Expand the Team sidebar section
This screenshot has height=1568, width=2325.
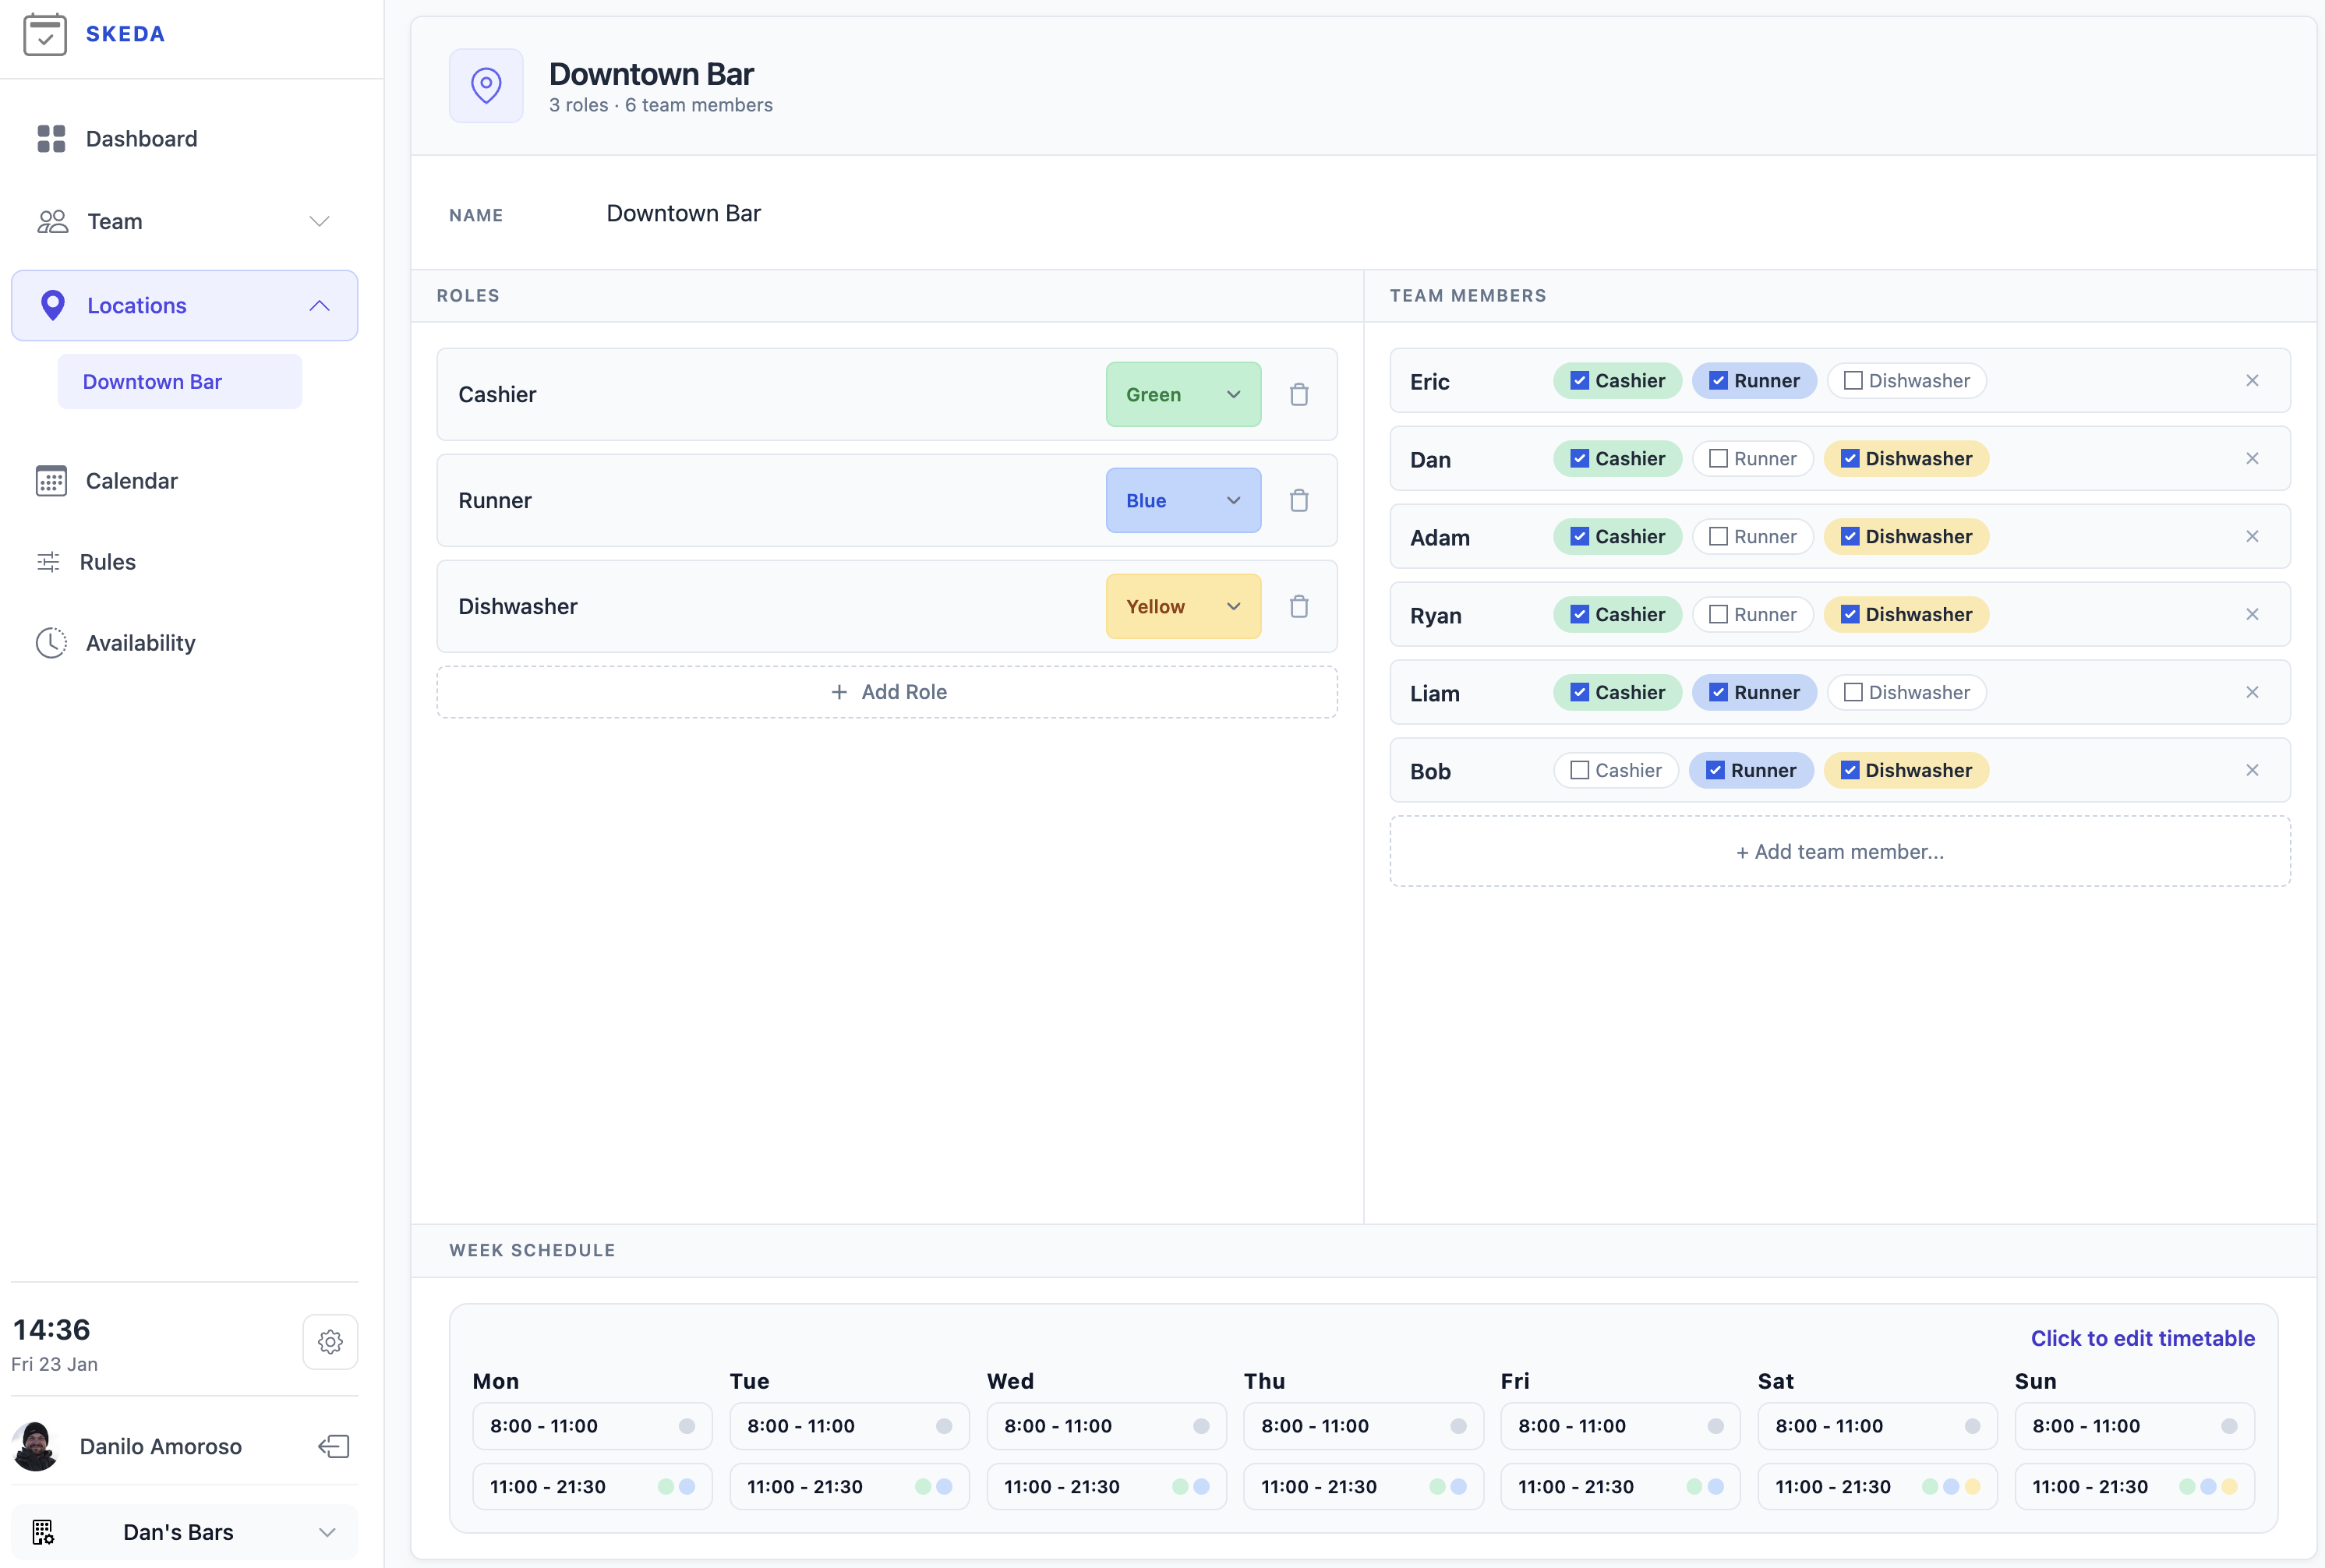coord(318,221)
